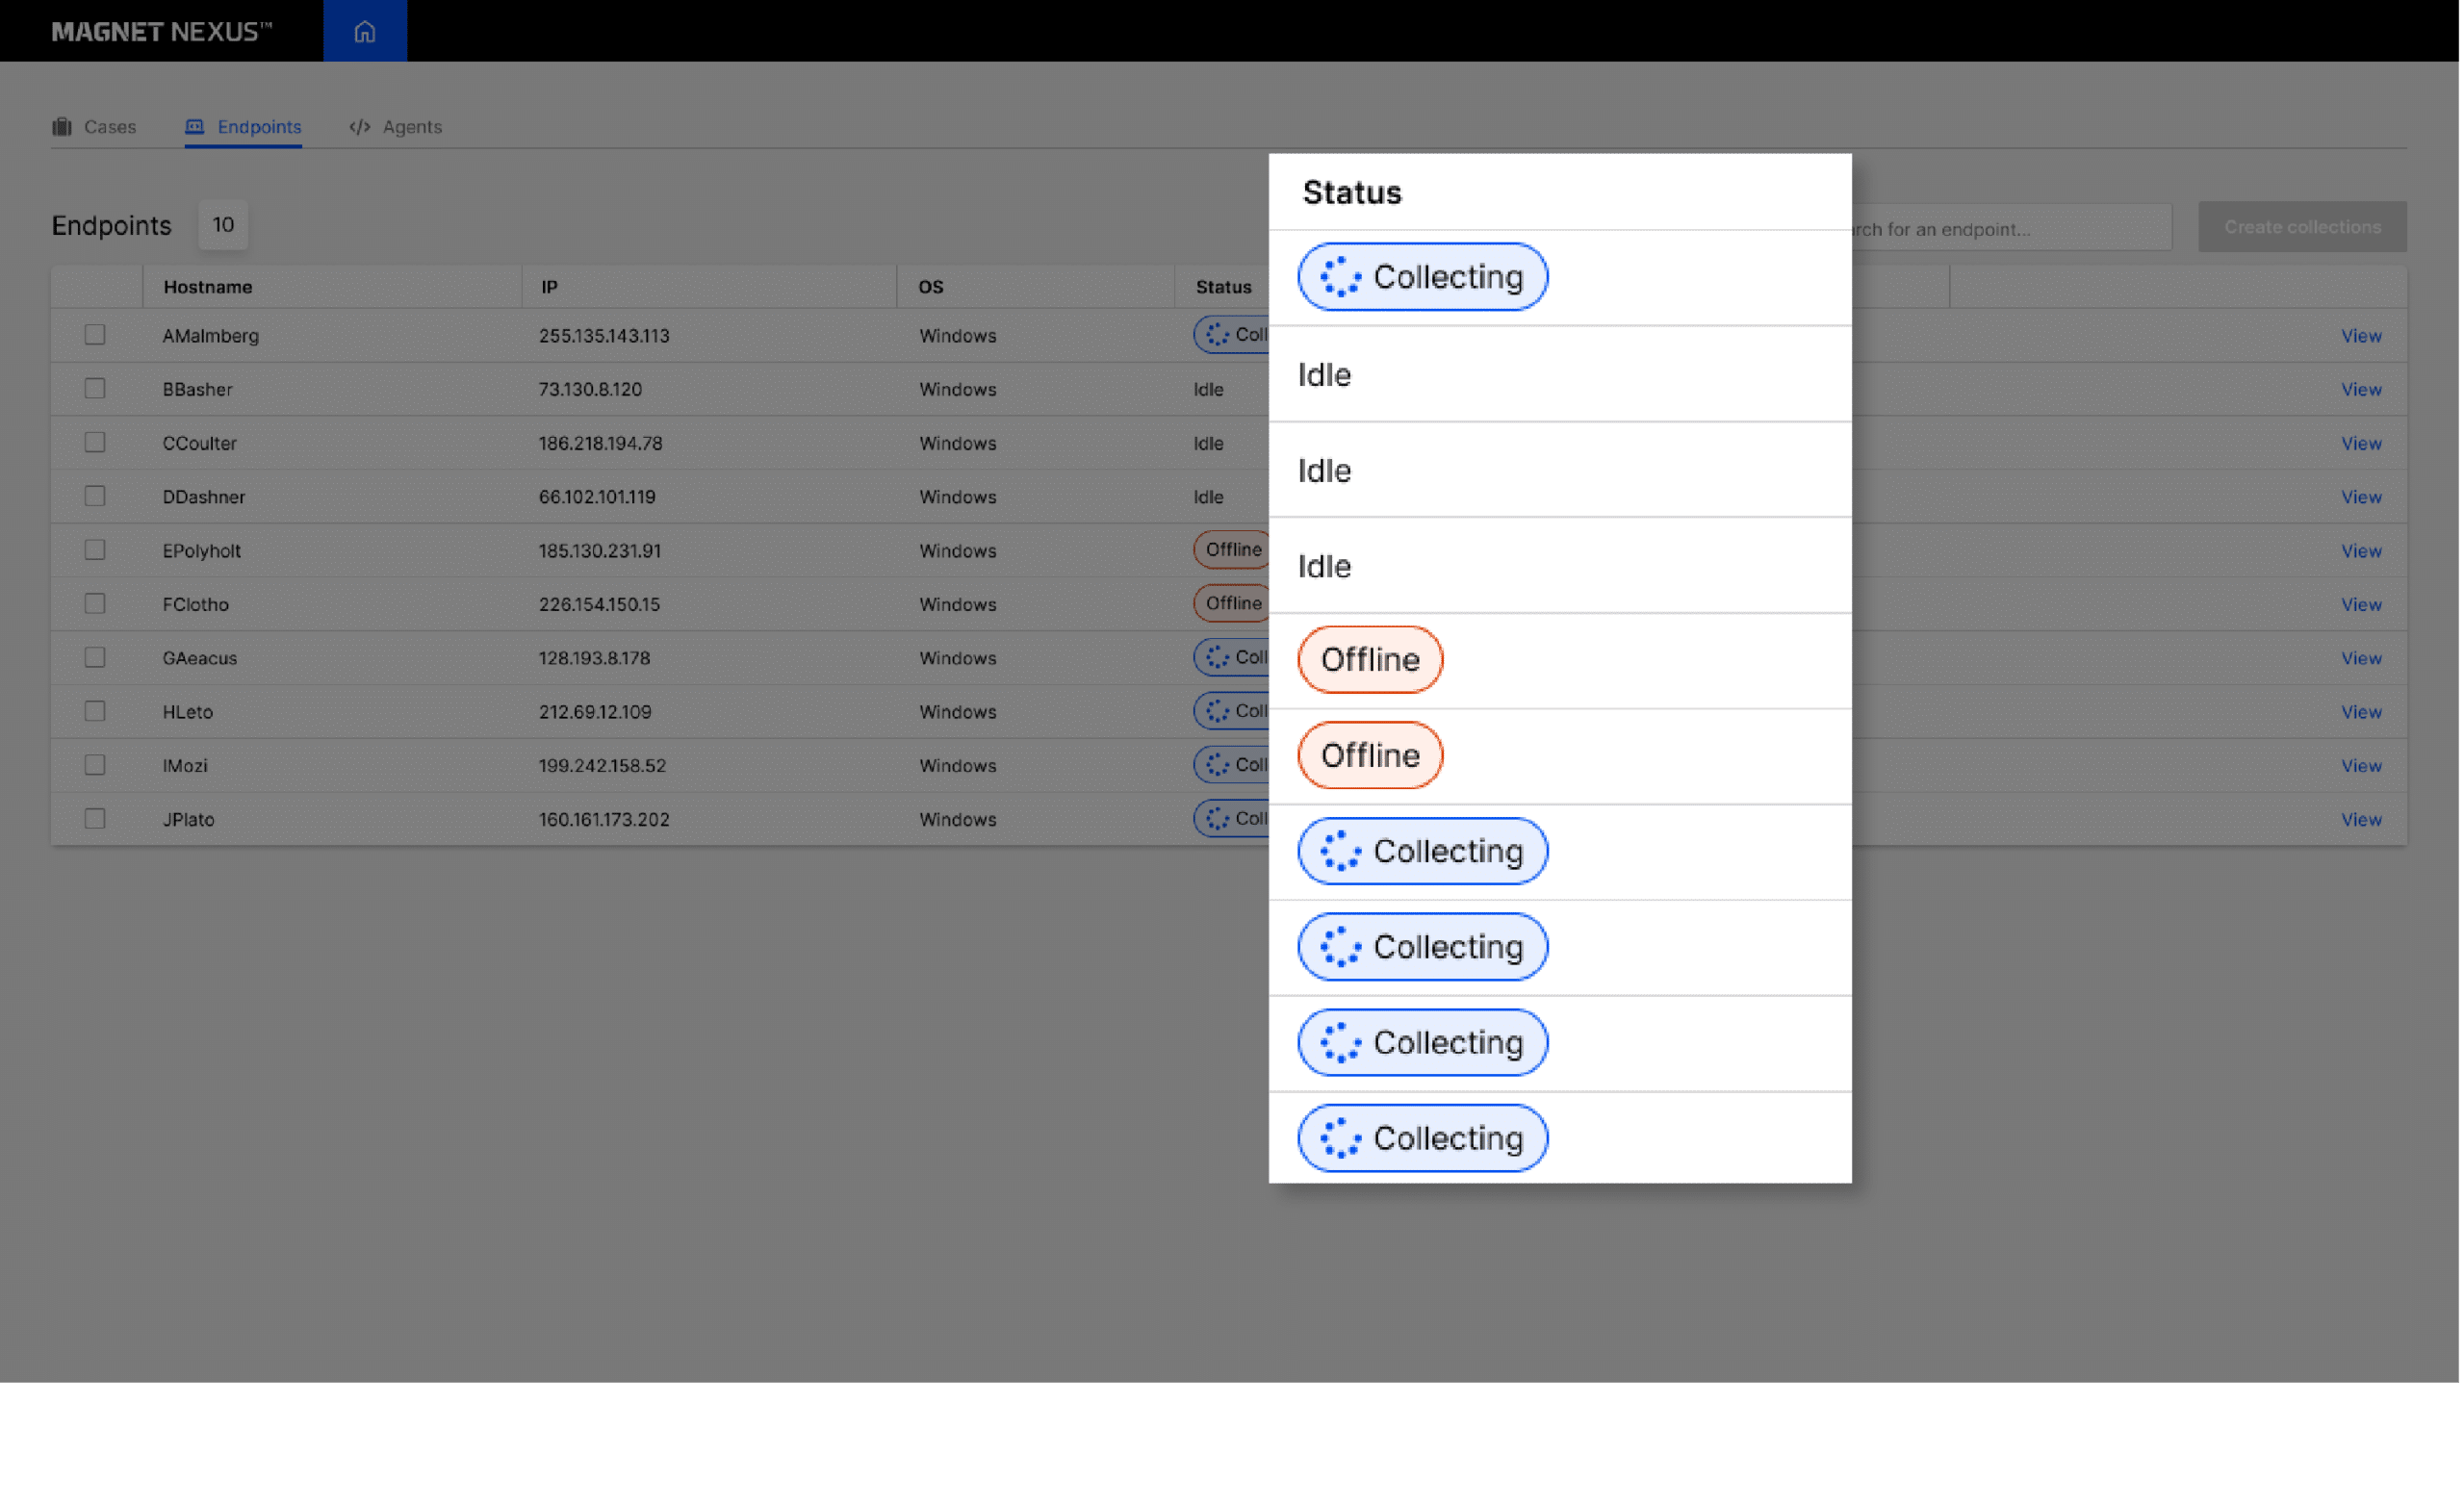
Task: Click the first Offline badge in popup
Action: click(x=1370, y=660)
